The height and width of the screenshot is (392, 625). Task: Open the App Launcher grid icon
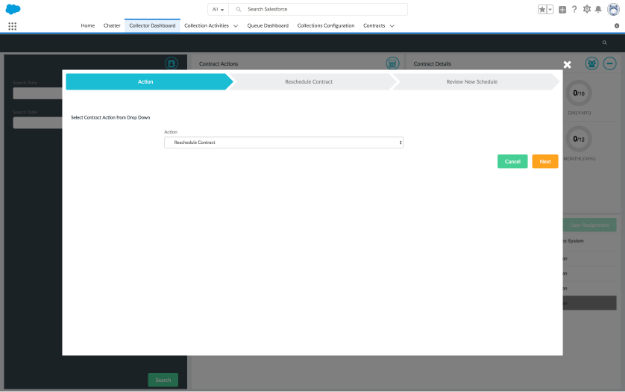tap(12, 26)
